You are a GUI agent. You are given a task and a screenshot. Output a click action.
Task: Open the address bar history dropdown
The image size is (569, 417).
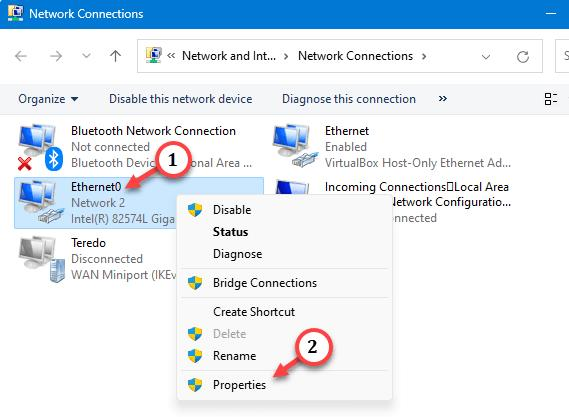[486, 57]
